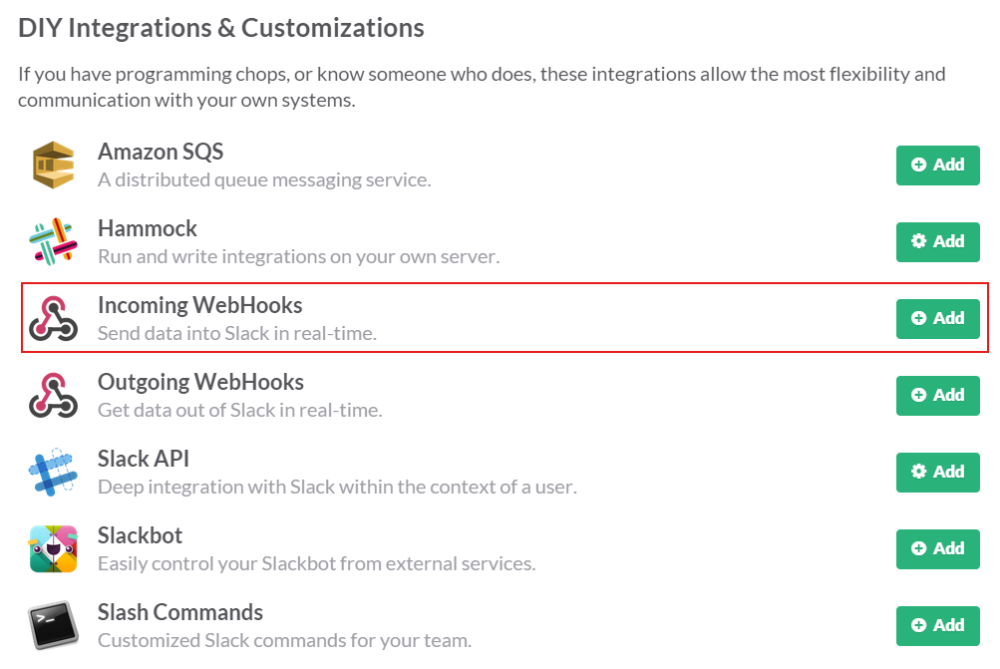Add the Amazon SQS integration
Viewport: 1000px width, 669px height.
937,165
